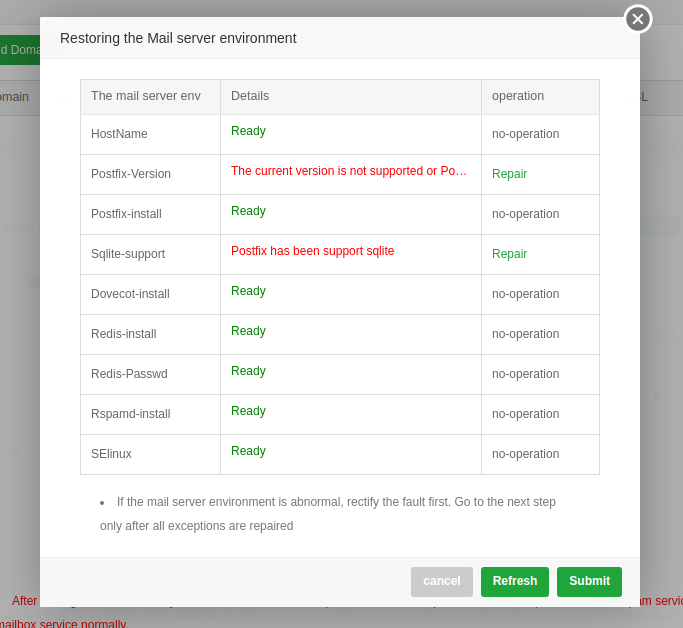
Task: Click the Dovecot-install row label
Action: pyautogui.click(x=130, y=294)
